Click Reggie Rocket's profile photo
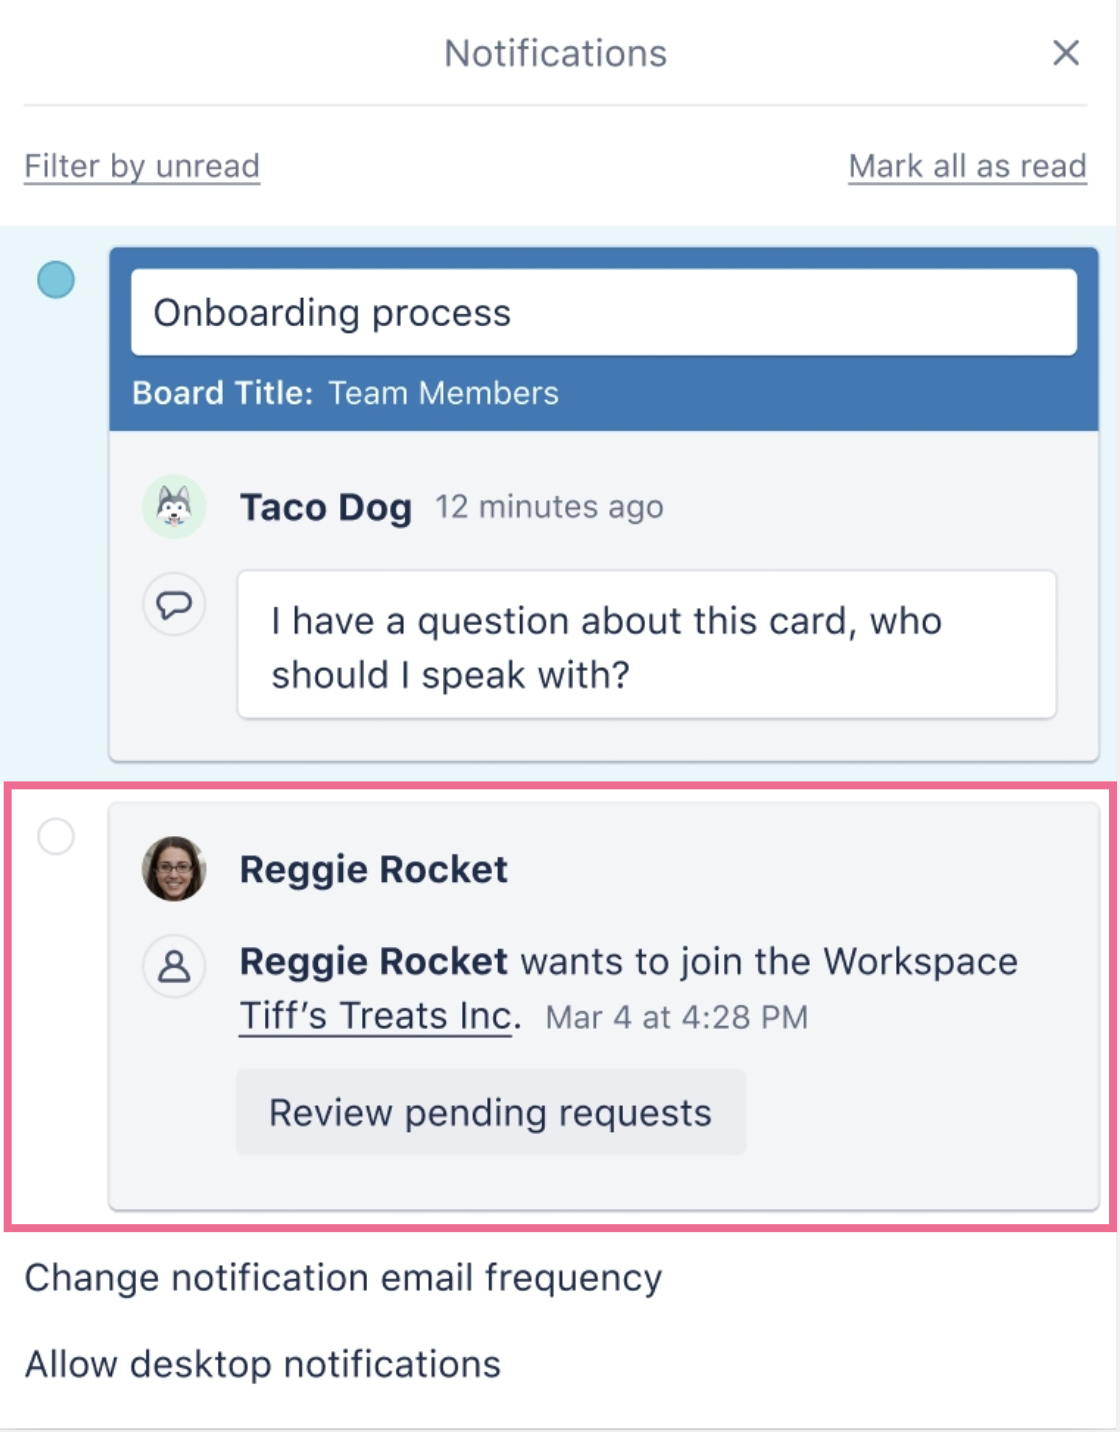This screenshot has height=1432, width=1120. tap(174, 869)
